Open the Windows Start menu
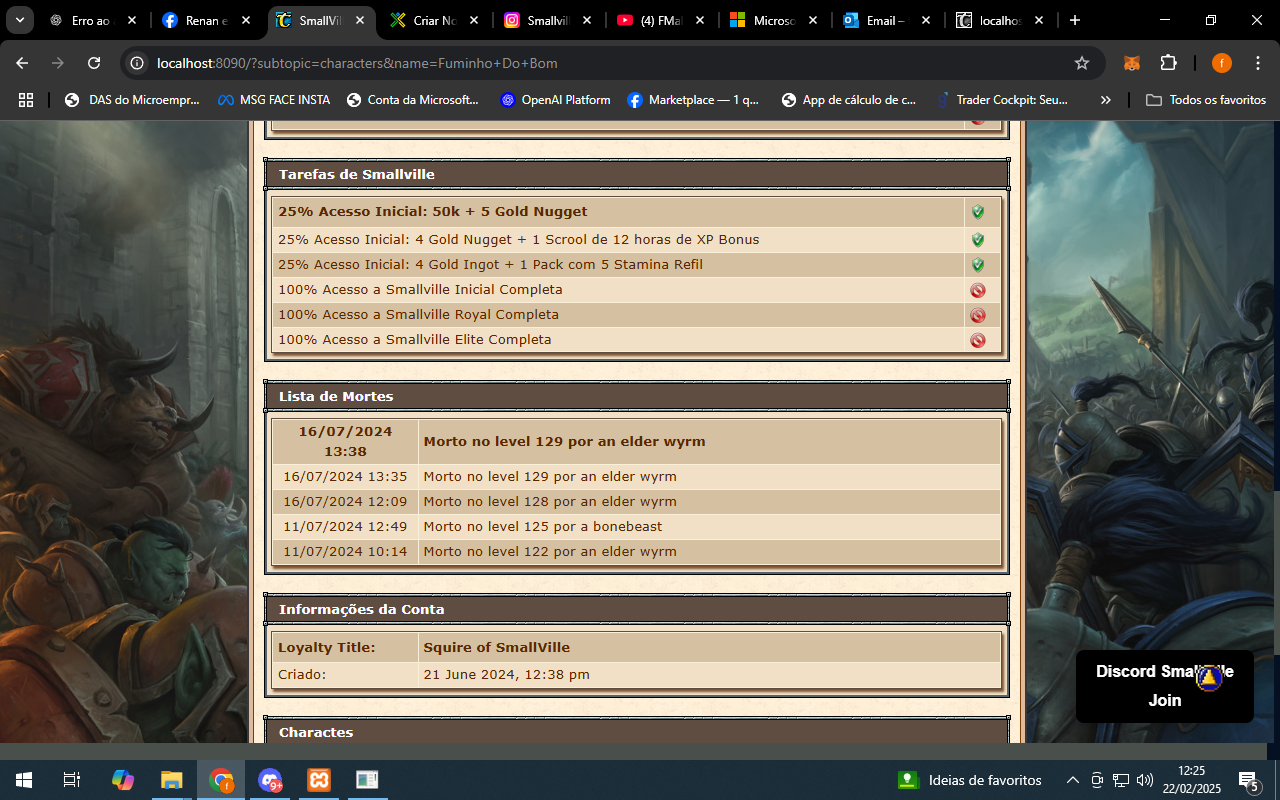The height and width of the screenshot is (800, 1280). [23, 780]
